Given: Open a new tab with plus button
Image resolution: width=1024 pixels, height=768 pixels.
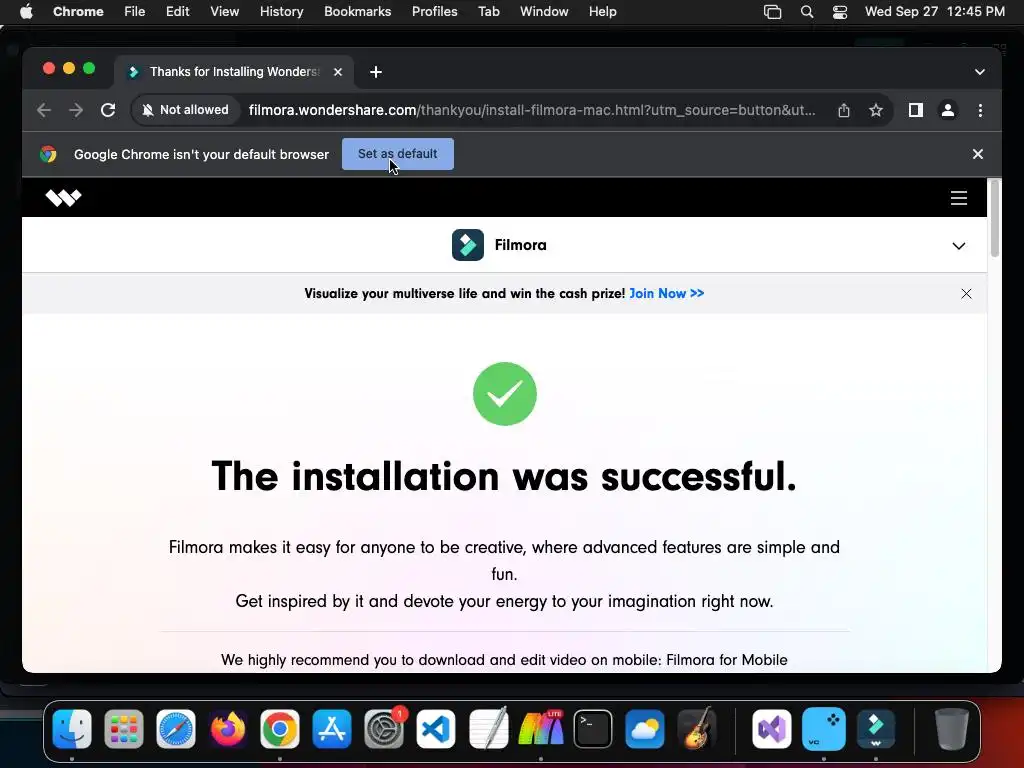Looking at the screenshot, I should coord(376,72).
